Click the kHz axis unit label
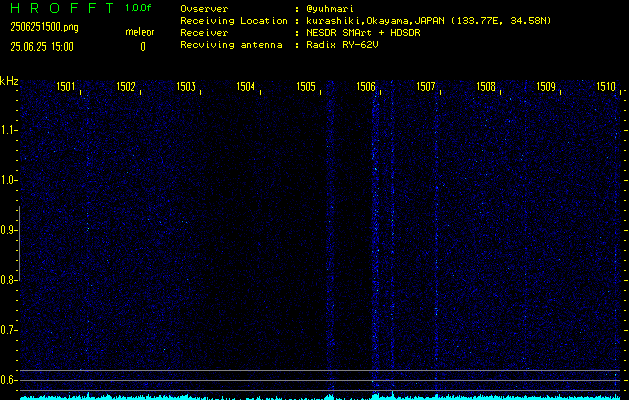The image size is (629, 400). coord(9,81)
